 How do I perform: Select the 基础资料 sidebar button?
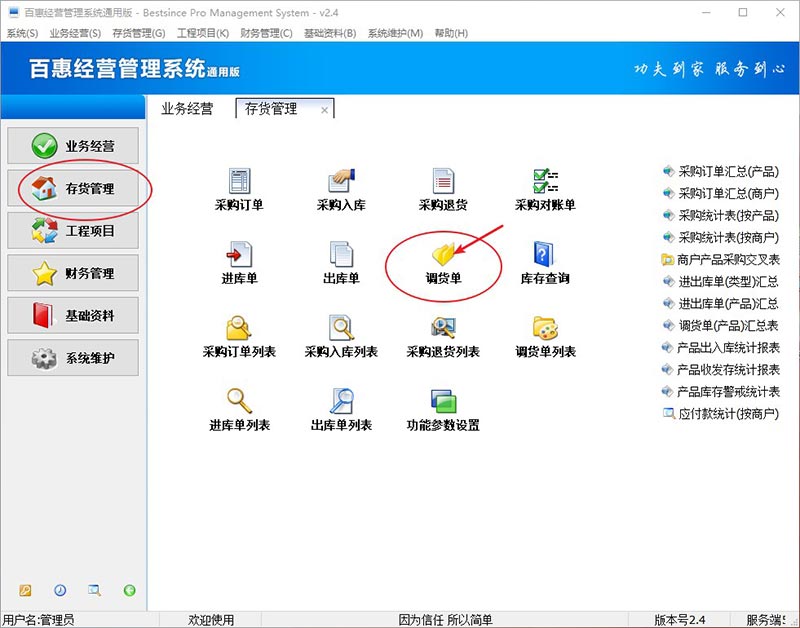pyautogui.click(x=73, y=315)
